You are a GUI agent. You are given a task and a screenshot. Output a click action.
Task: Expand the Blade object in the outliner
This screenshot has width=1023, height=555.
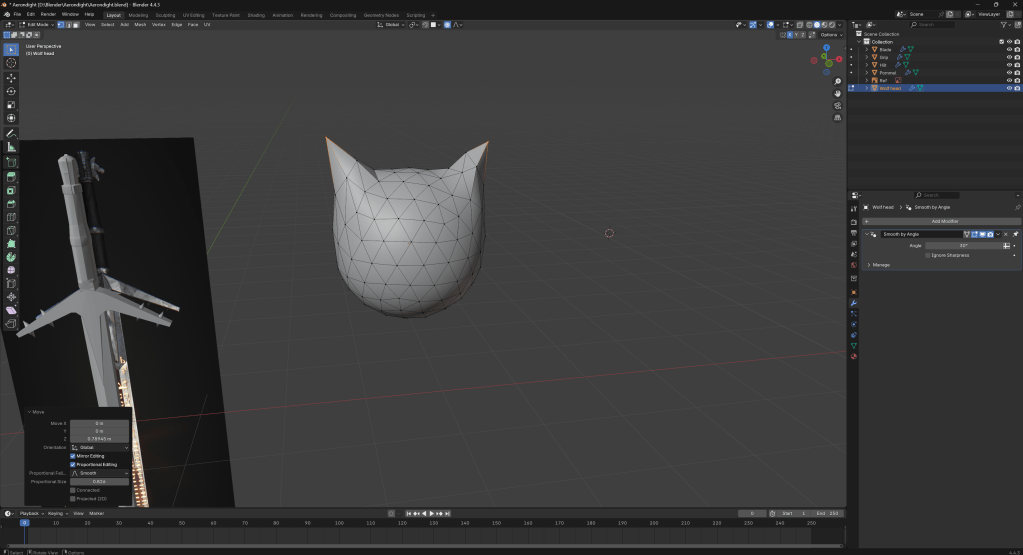[867, 49]
